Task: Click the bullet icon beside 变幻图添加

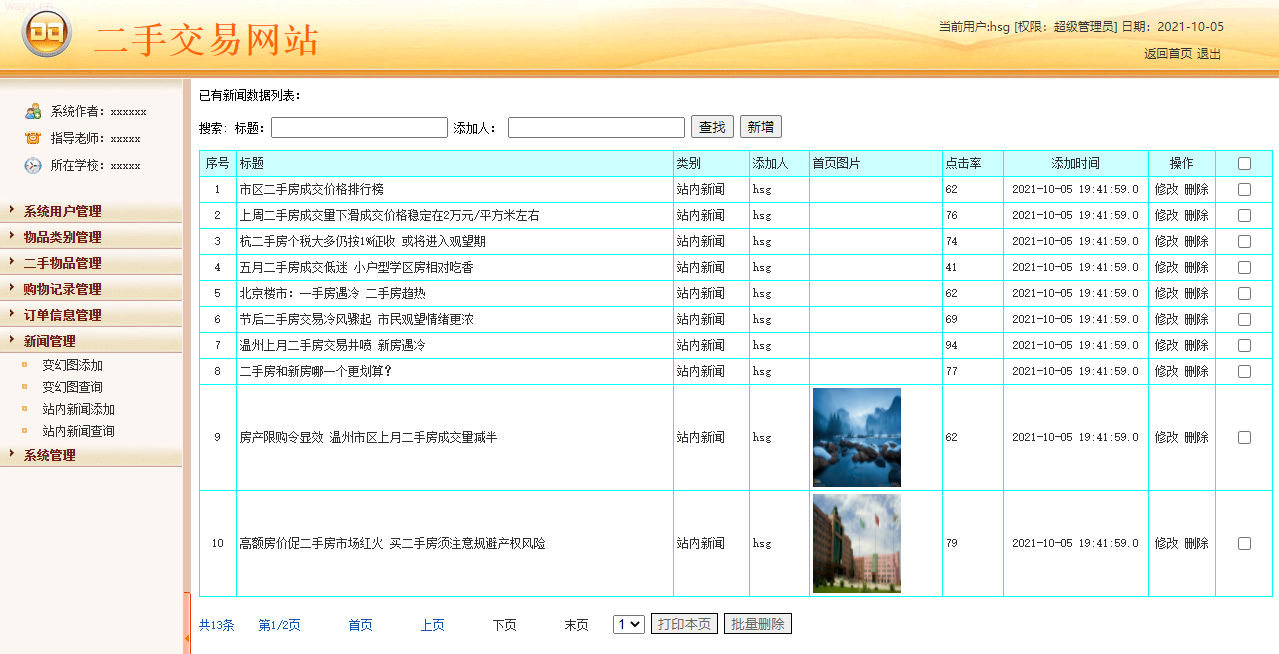Action: [x=25, y=365]
